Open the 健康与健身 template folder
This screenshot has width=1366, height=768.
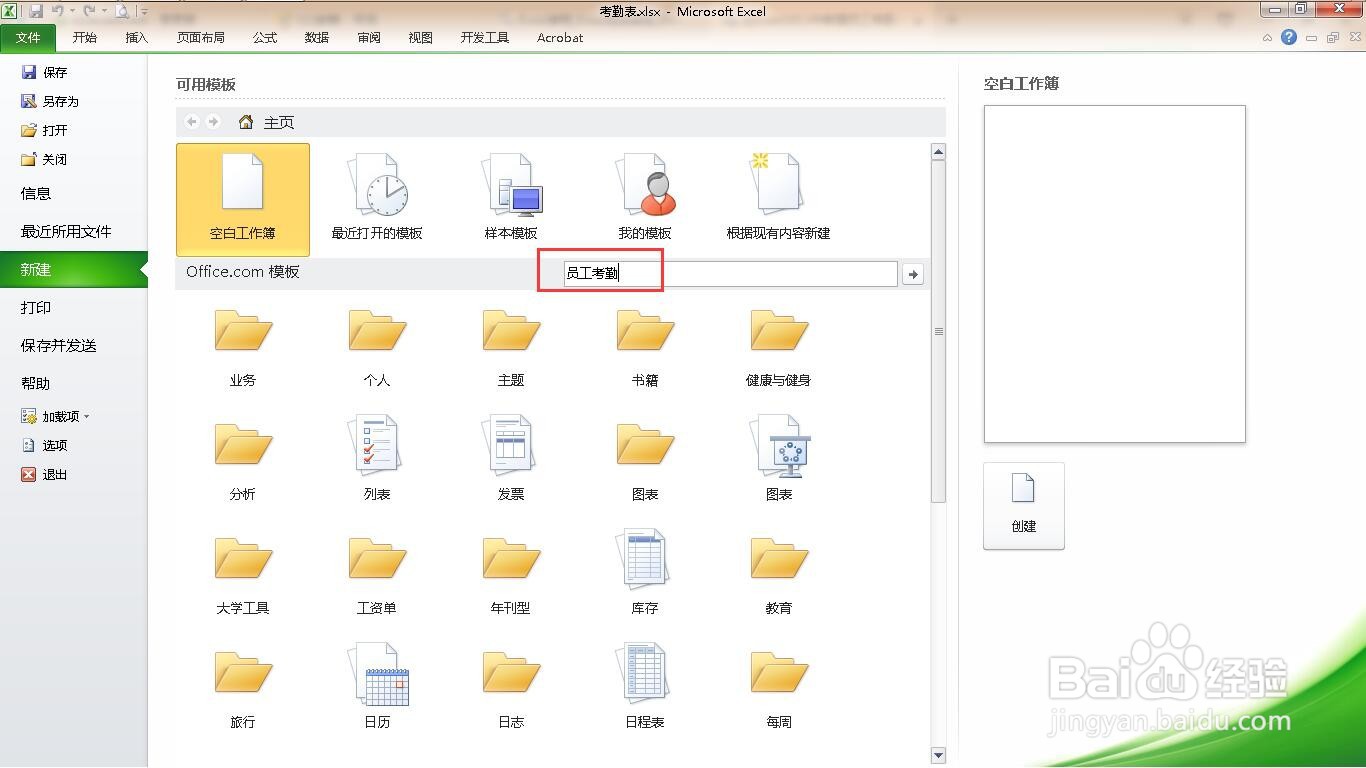point(778,346)
